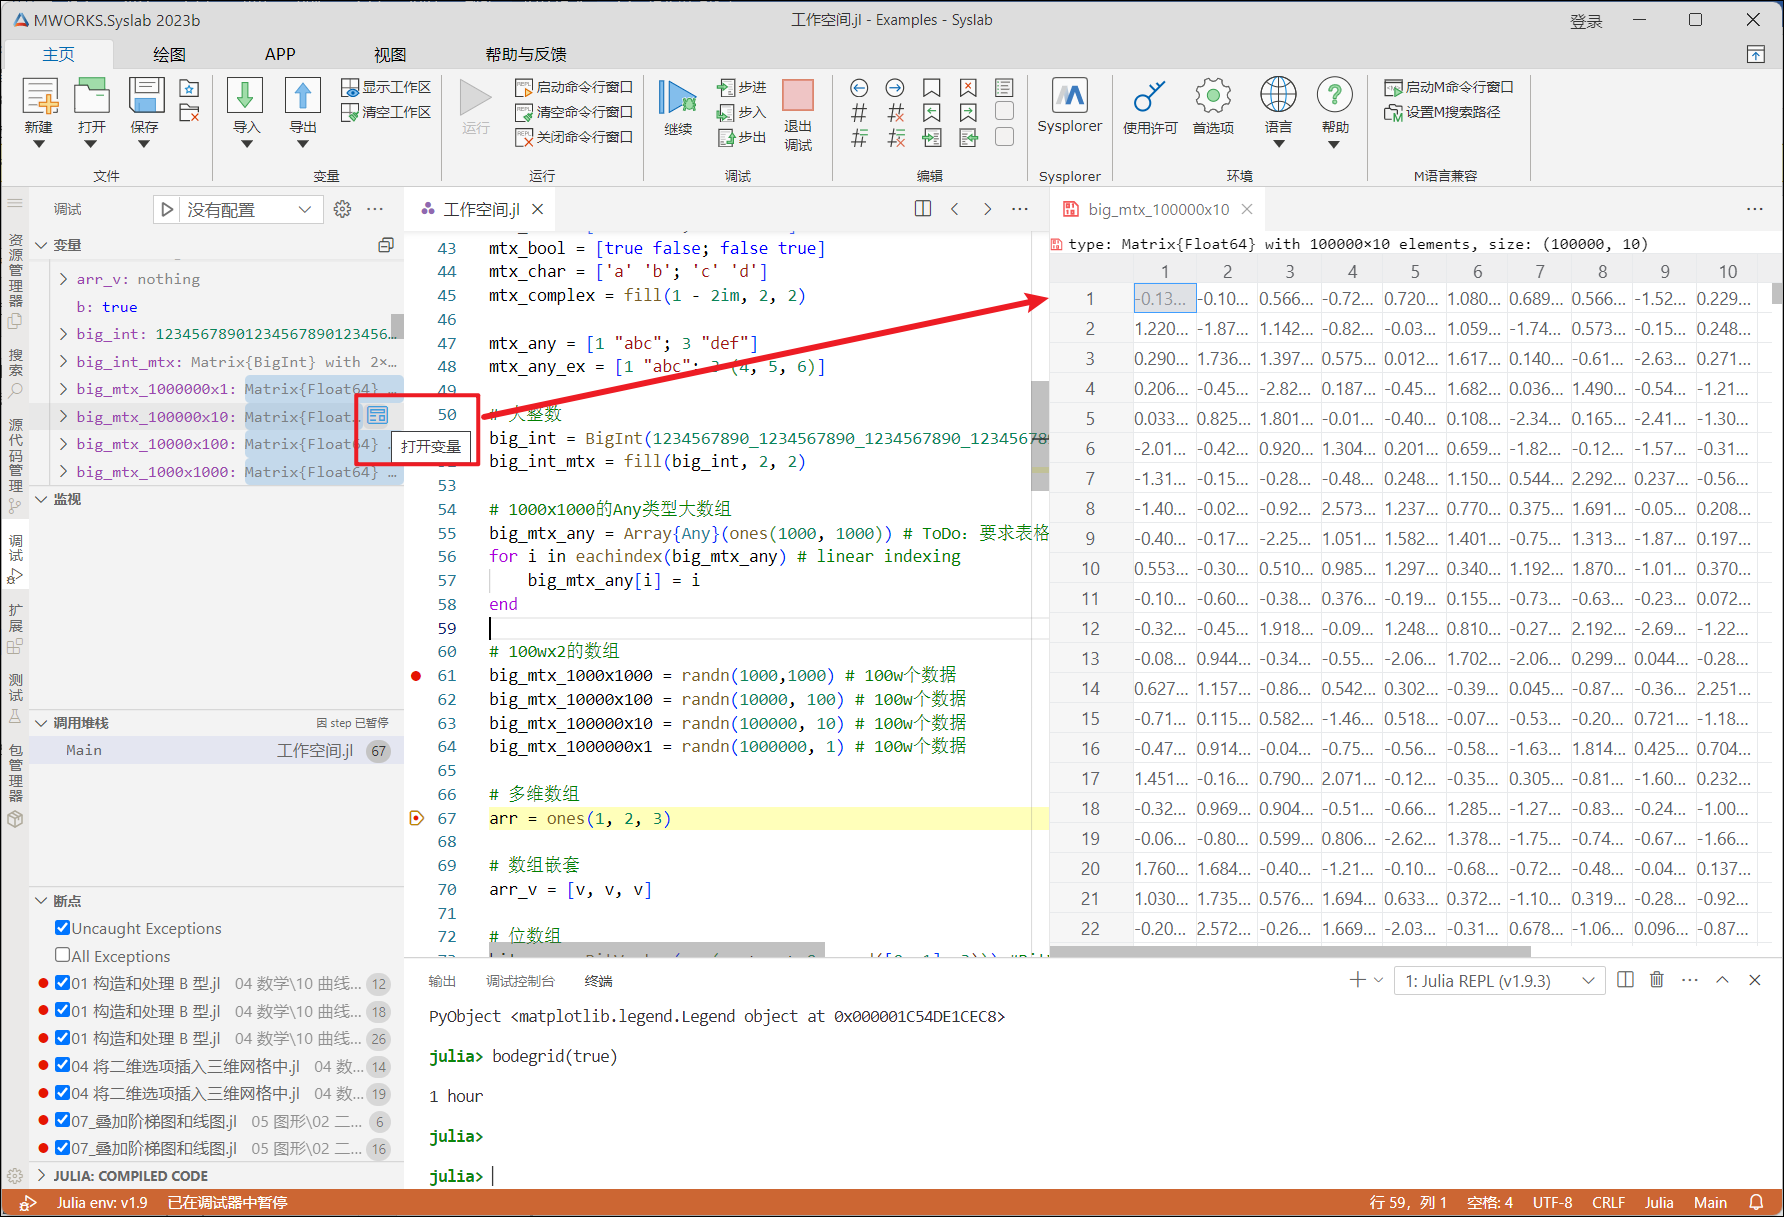1784x1217 pixels.
Task: Click the red Exit Debug (退出调试) icon
Action: coord(797,96)
